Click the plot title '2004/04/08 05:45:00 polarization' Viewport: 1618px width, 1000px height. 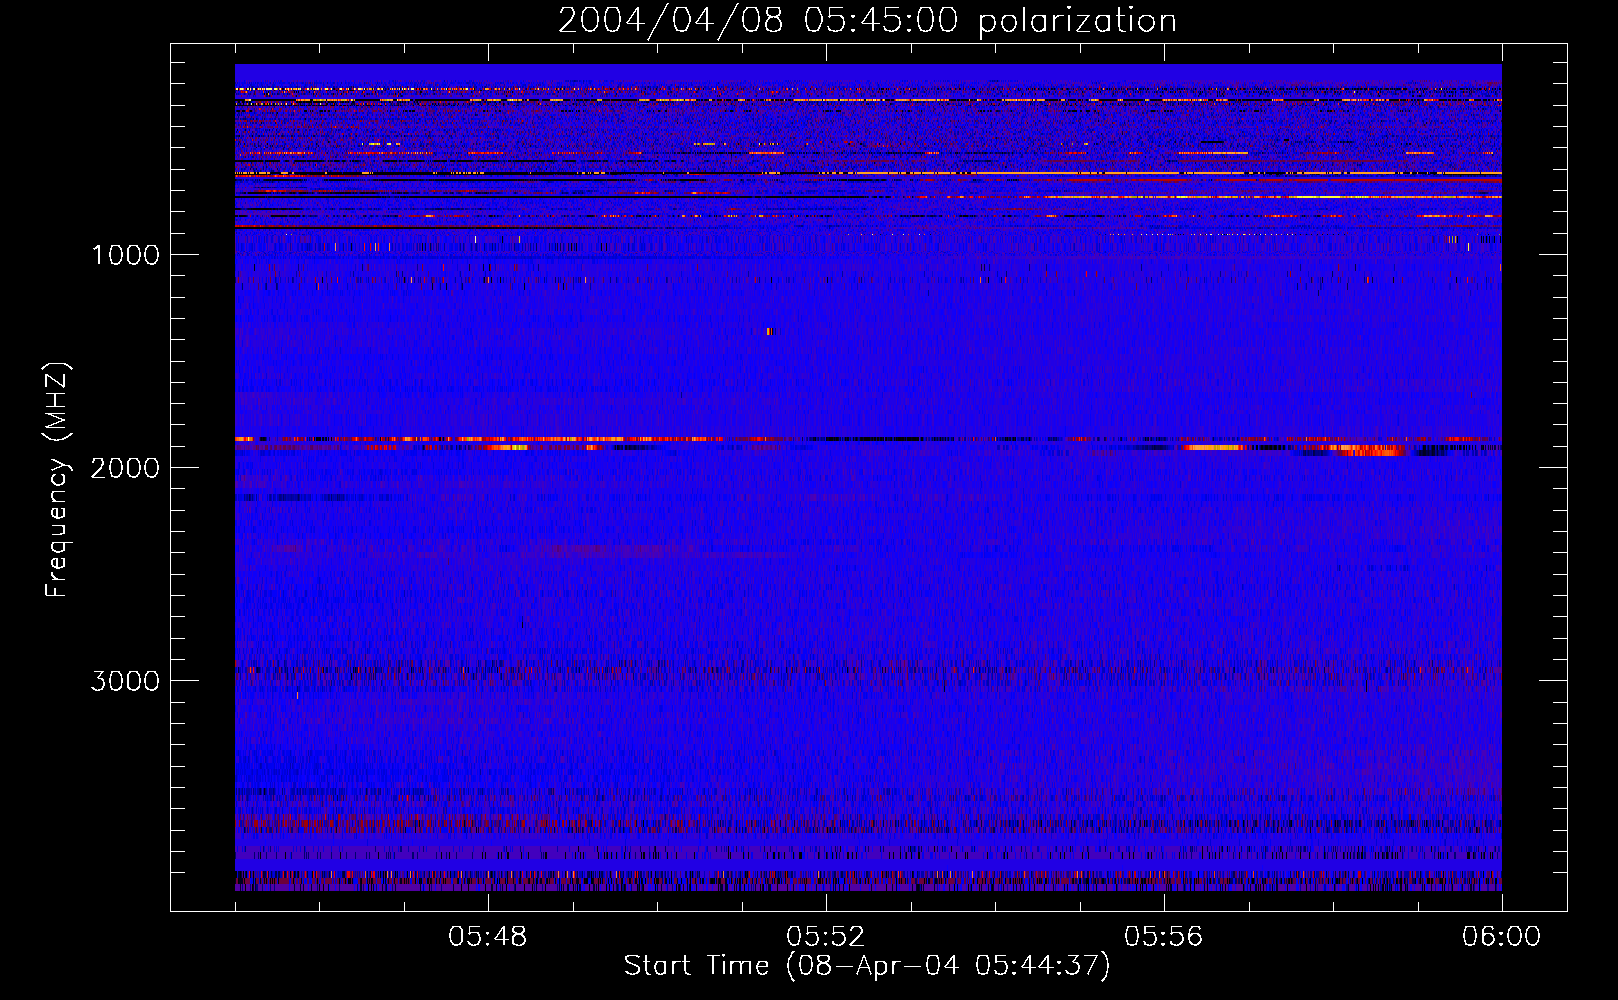pos(867,21)
